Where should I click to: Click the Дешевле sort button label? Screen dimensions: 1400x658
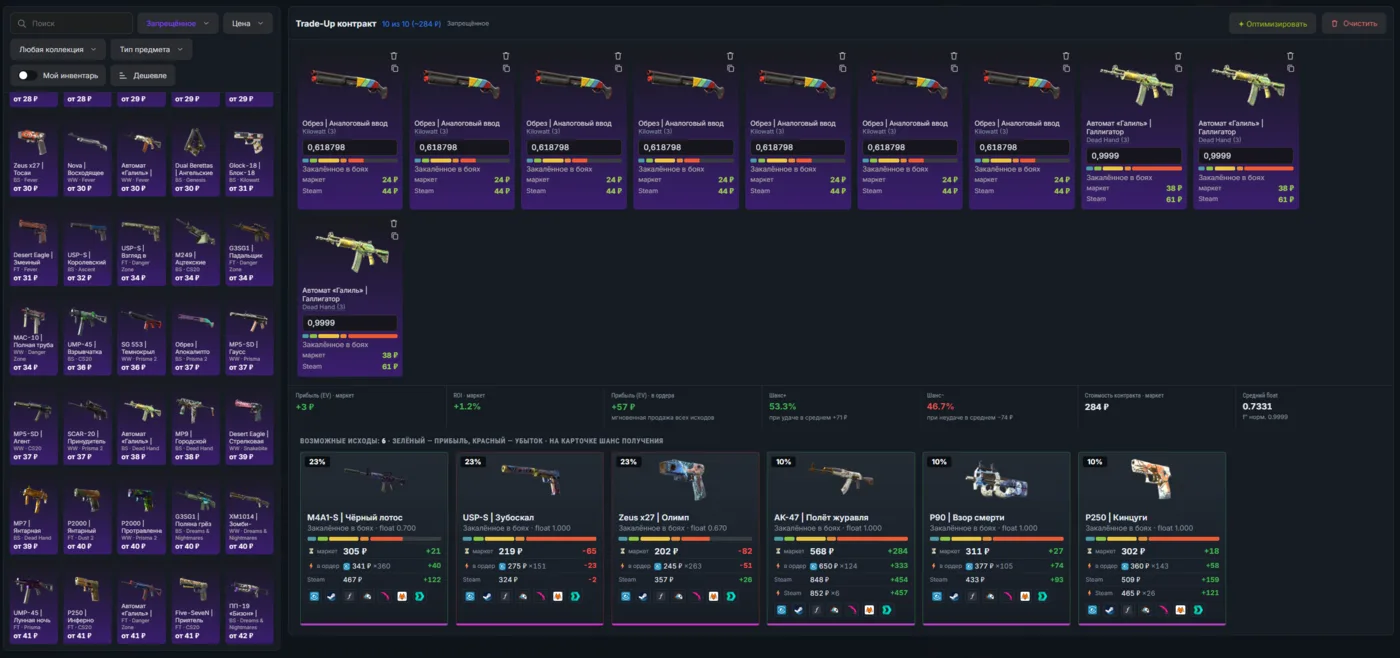point(150,75)
